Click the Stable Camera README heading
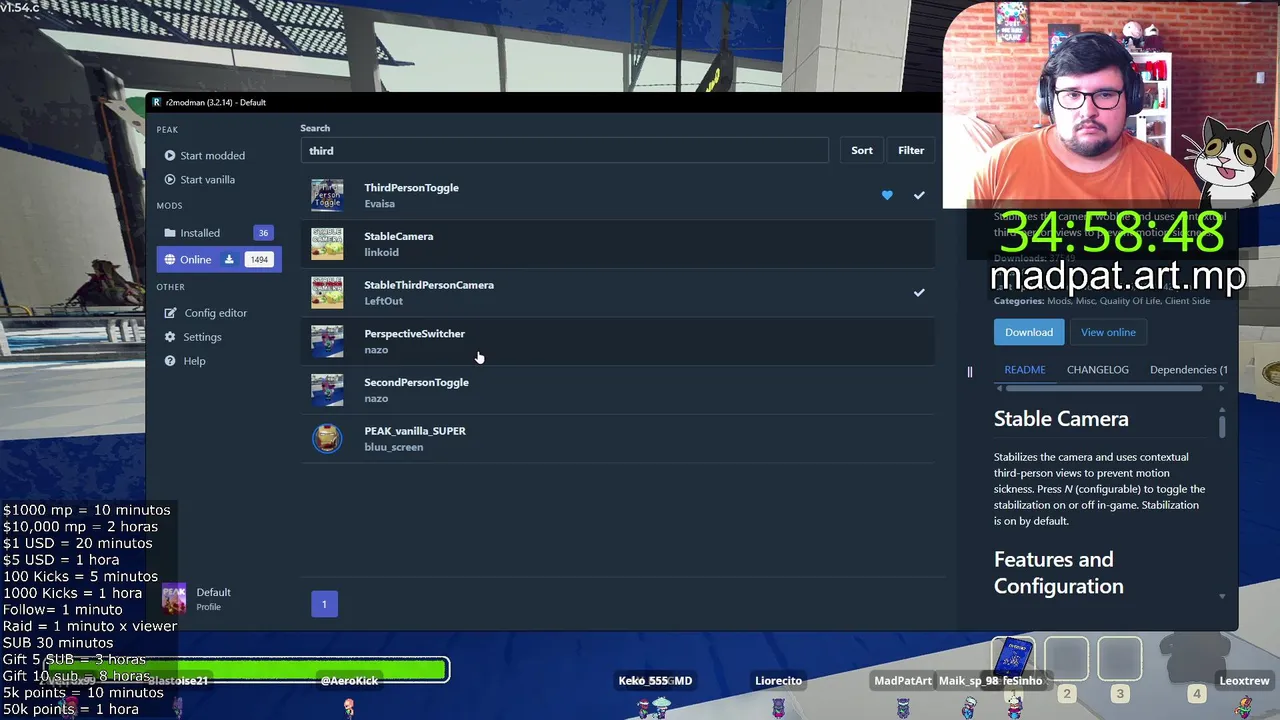The image size is (1280, 720). [1061, 419]
